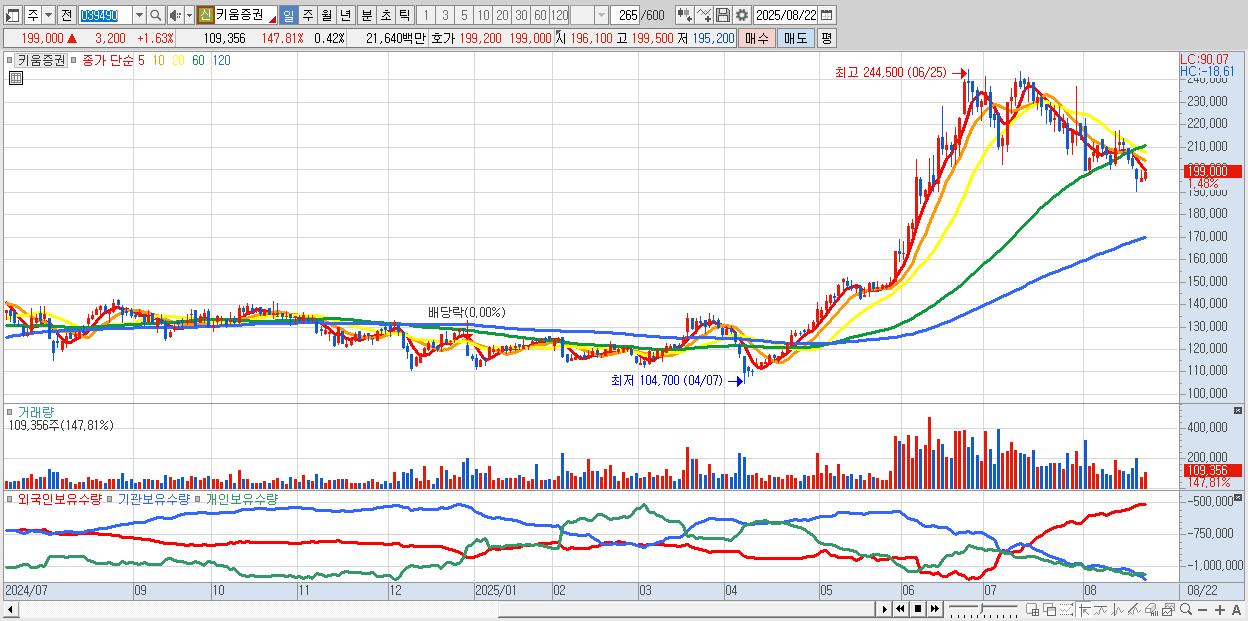The image size is (1248, 621).
Task: Click the add candlestick chart icon
Action: click(685, 15)
